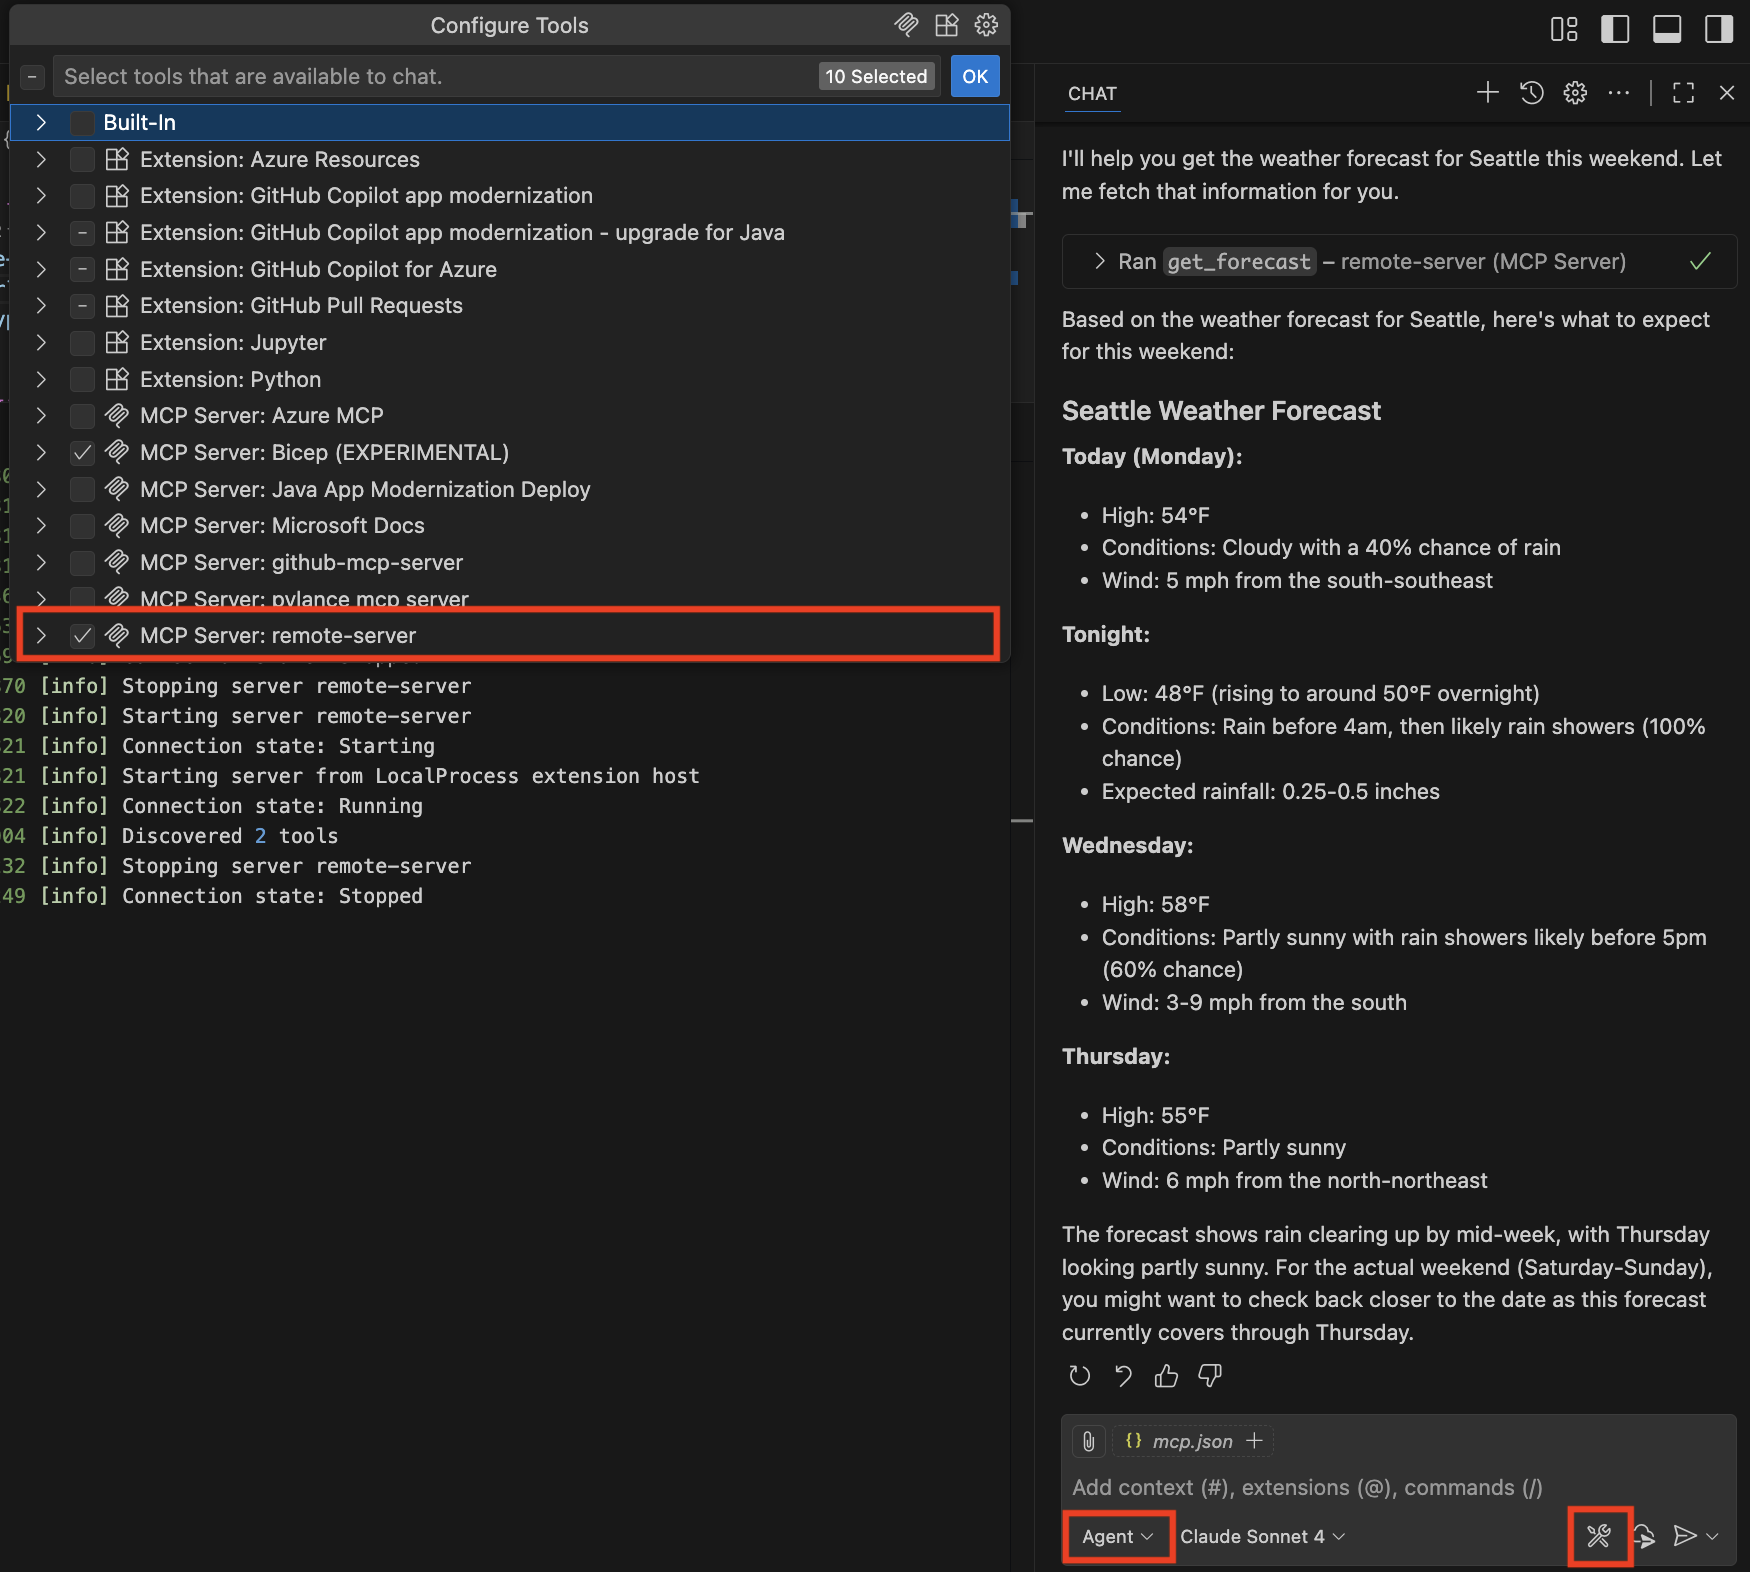Select the Extension: Jupyter row
Screen dimensions: 1750x1572
click(510, 343)
